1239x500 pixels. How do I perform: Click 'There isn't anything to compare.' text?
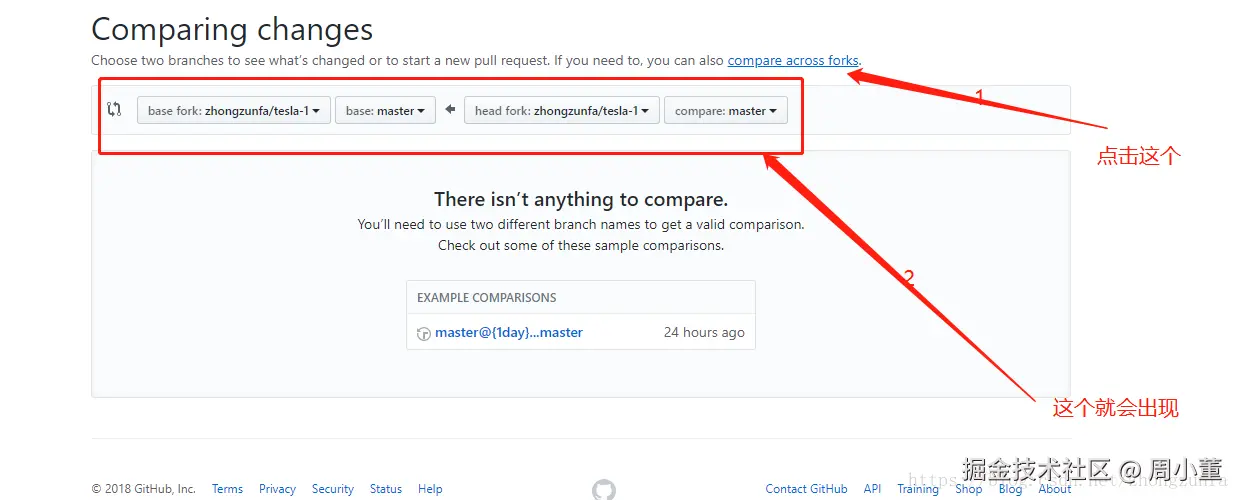tap(581, 199)
